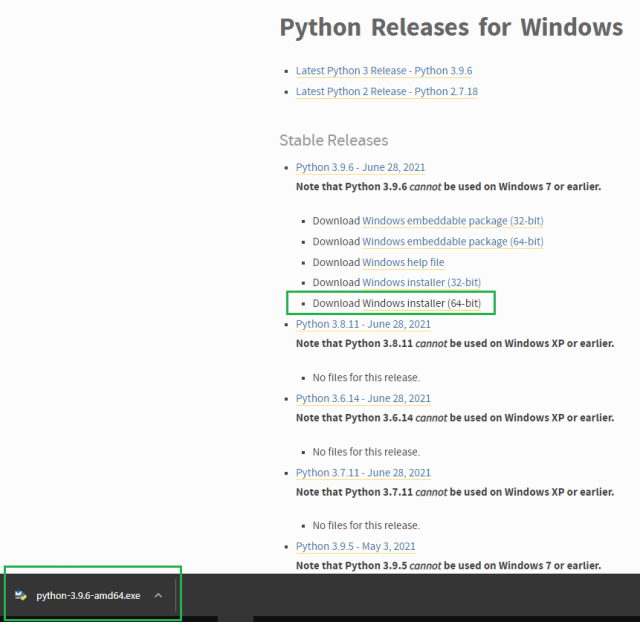Viewport: 640px width, 622px height.
Task: Open the Latest Python 3 Release link
Action: [384, 71]
